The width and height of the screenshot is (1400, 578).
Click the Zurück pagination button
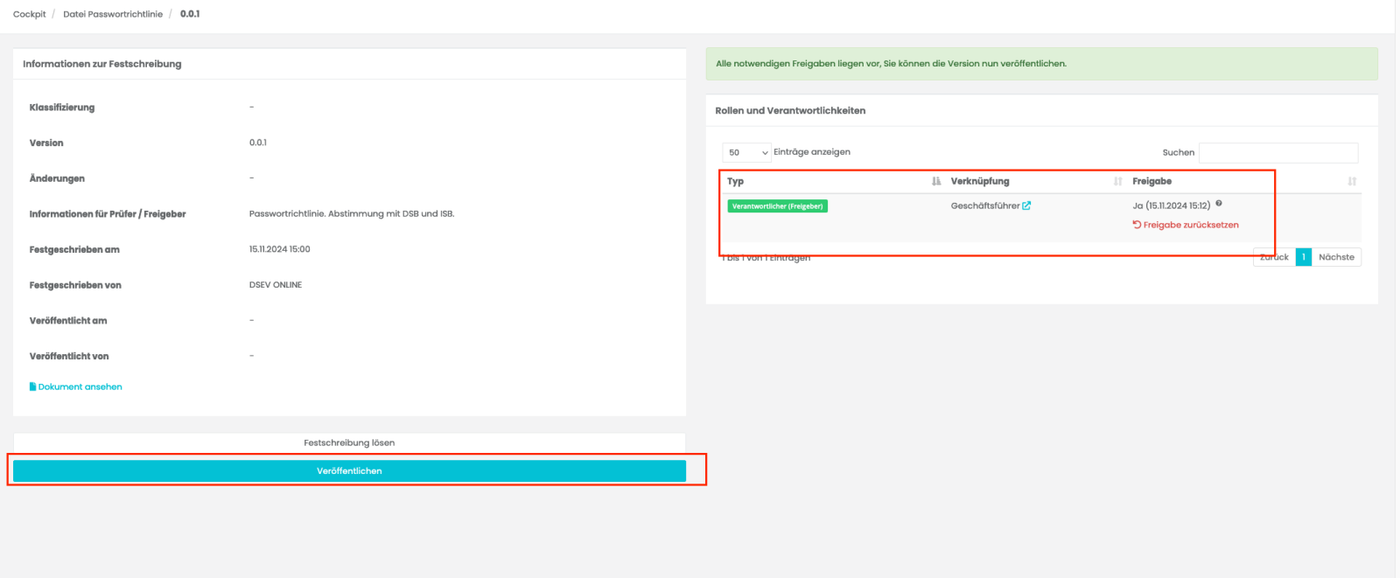[x=1274, y=257]
